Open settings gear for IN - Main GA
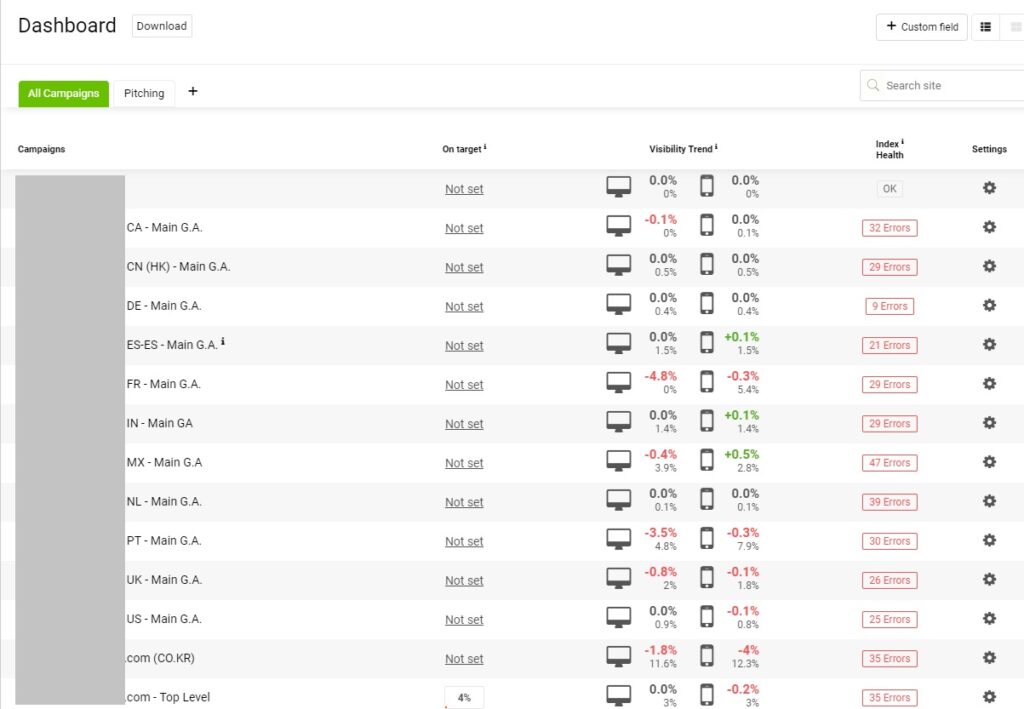 (x=989, y=423)
